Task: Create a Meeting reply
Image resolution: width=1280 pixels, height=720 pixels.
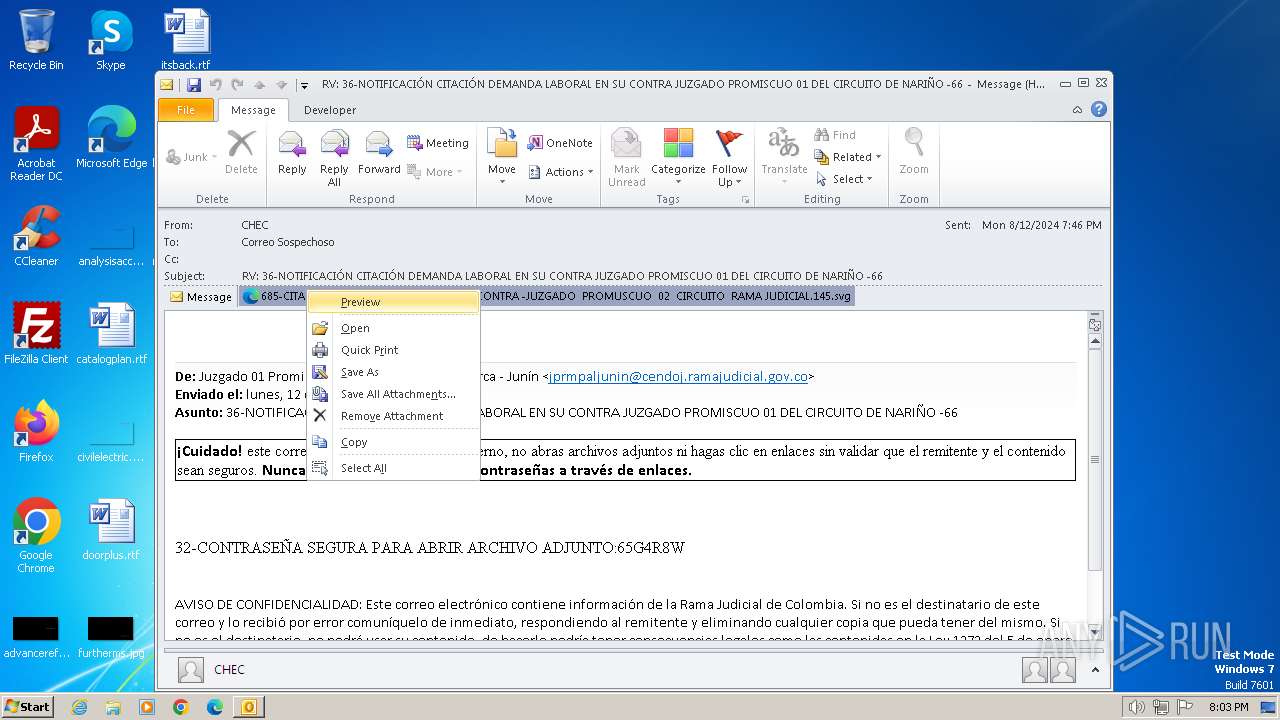Action: pos(437,143)
